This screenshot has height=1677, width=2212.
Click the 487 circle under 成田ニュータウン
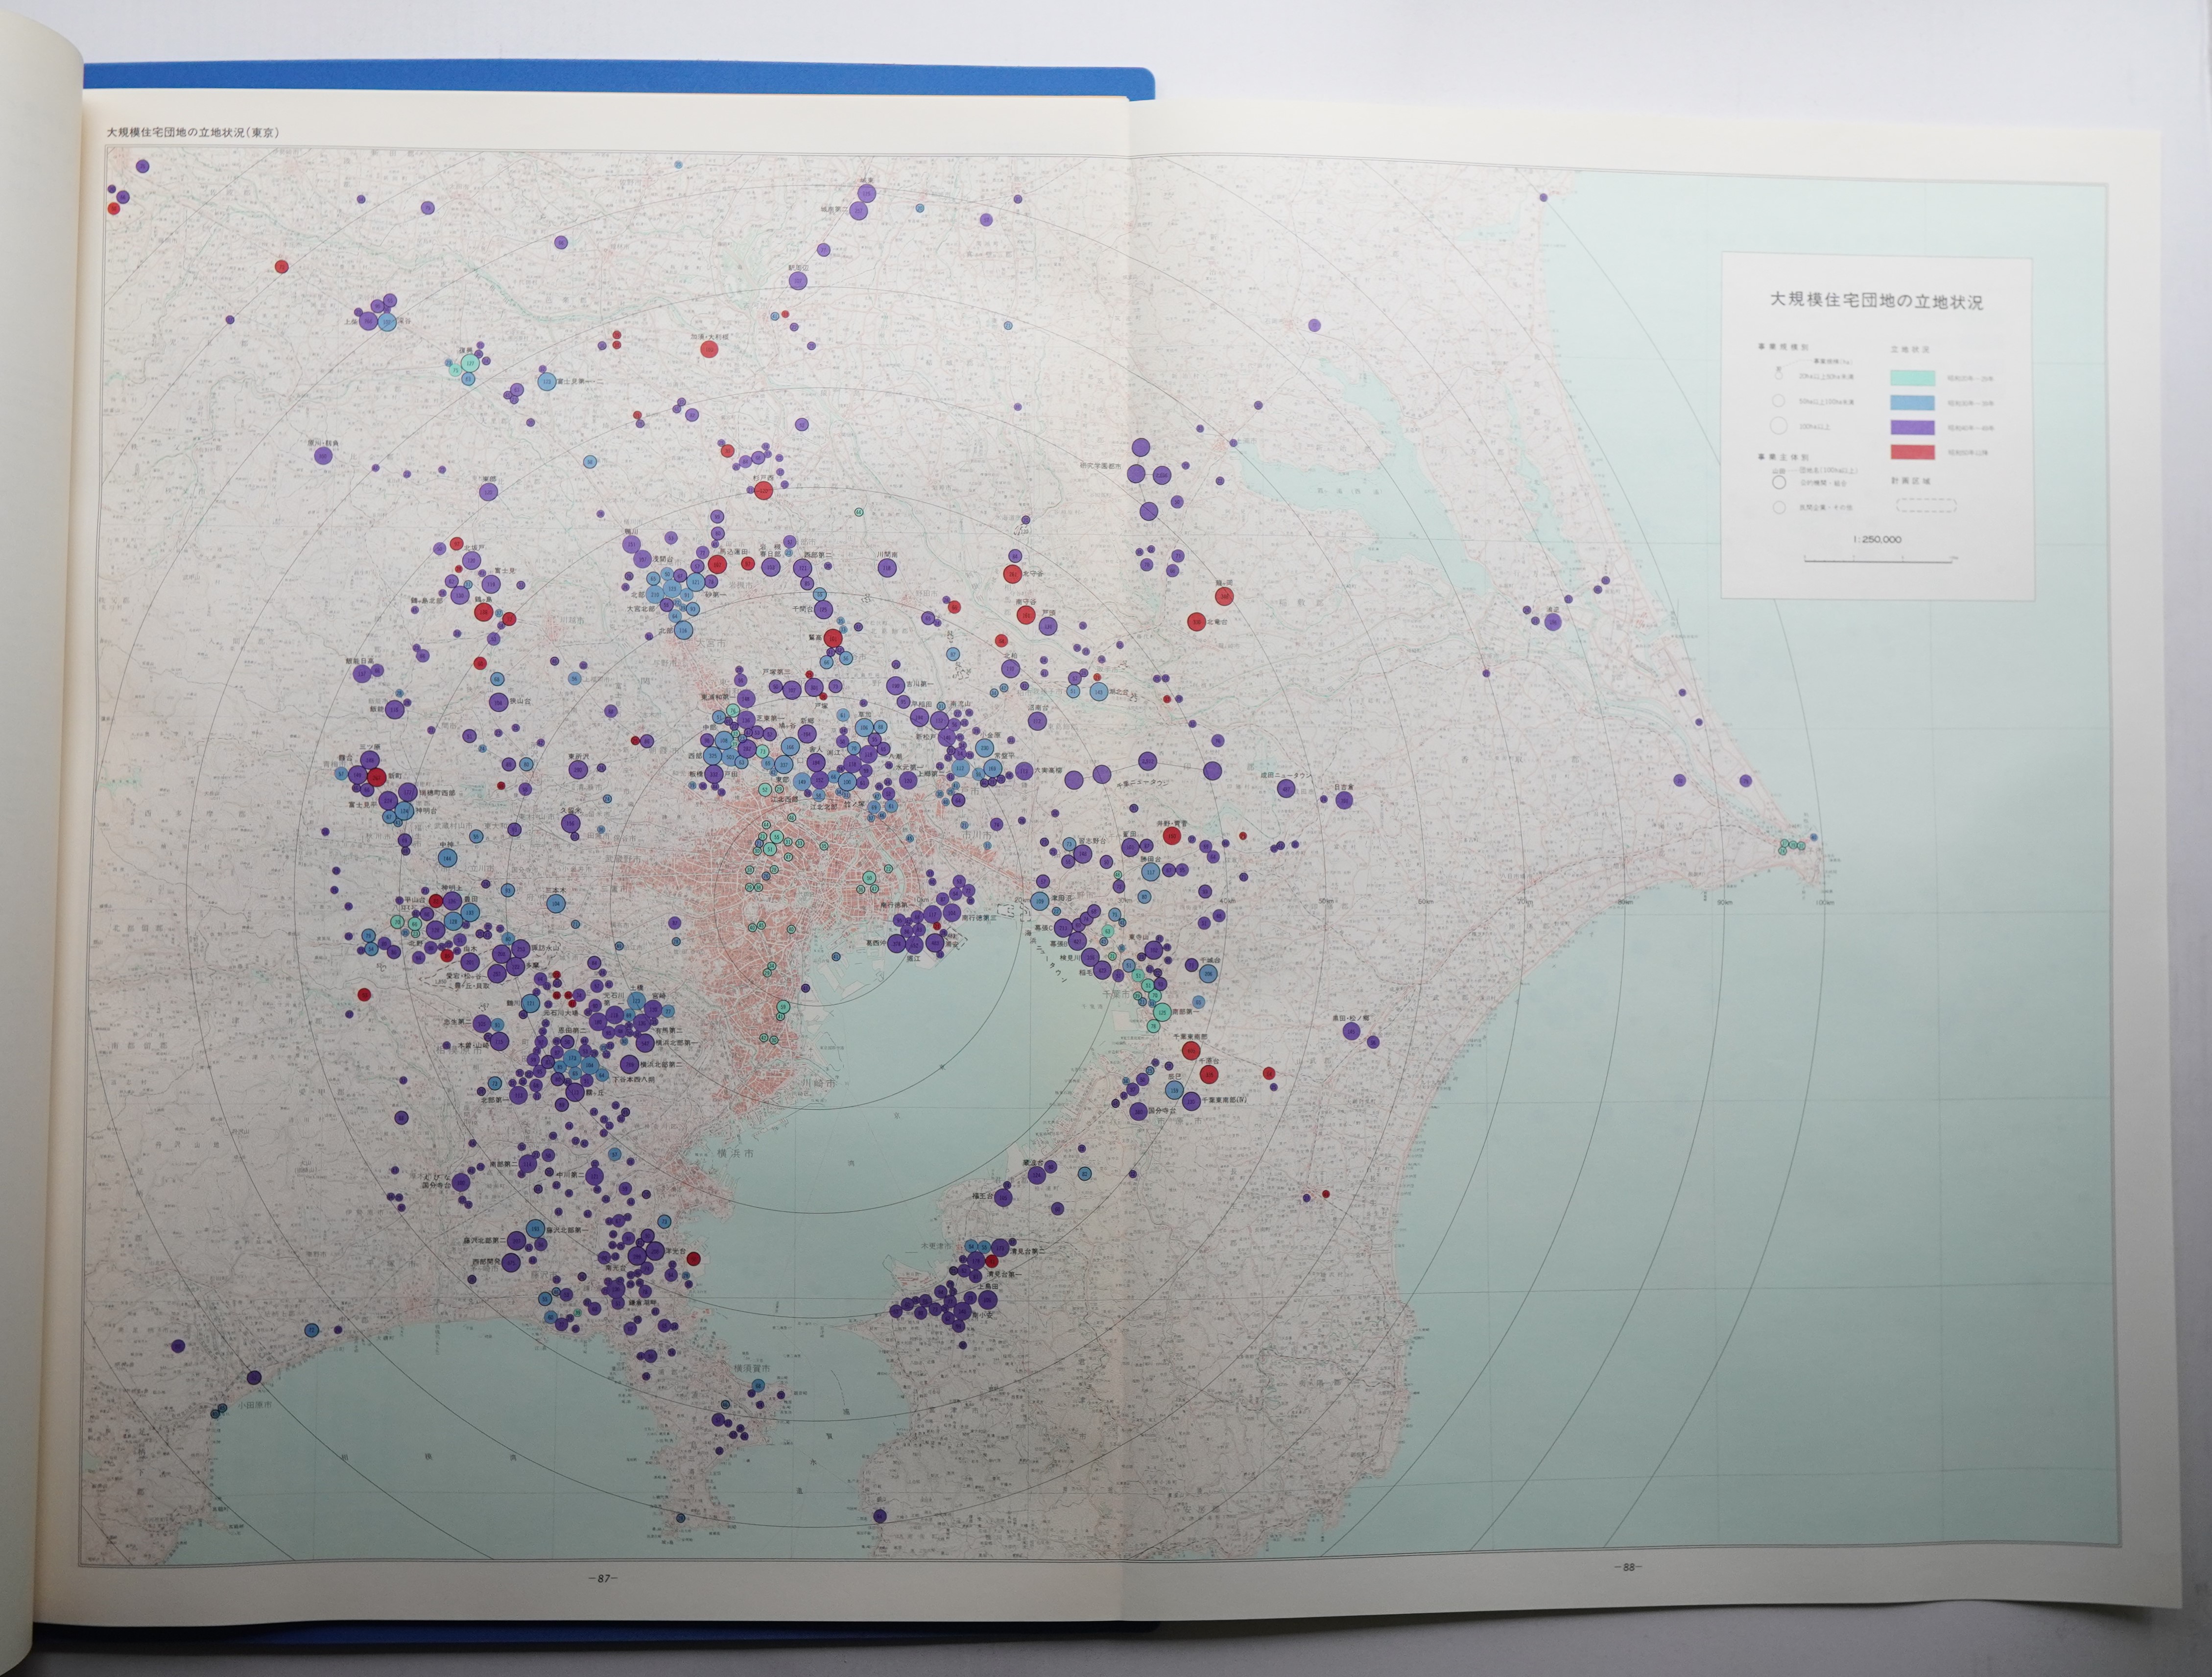[x=1287, y=789]
